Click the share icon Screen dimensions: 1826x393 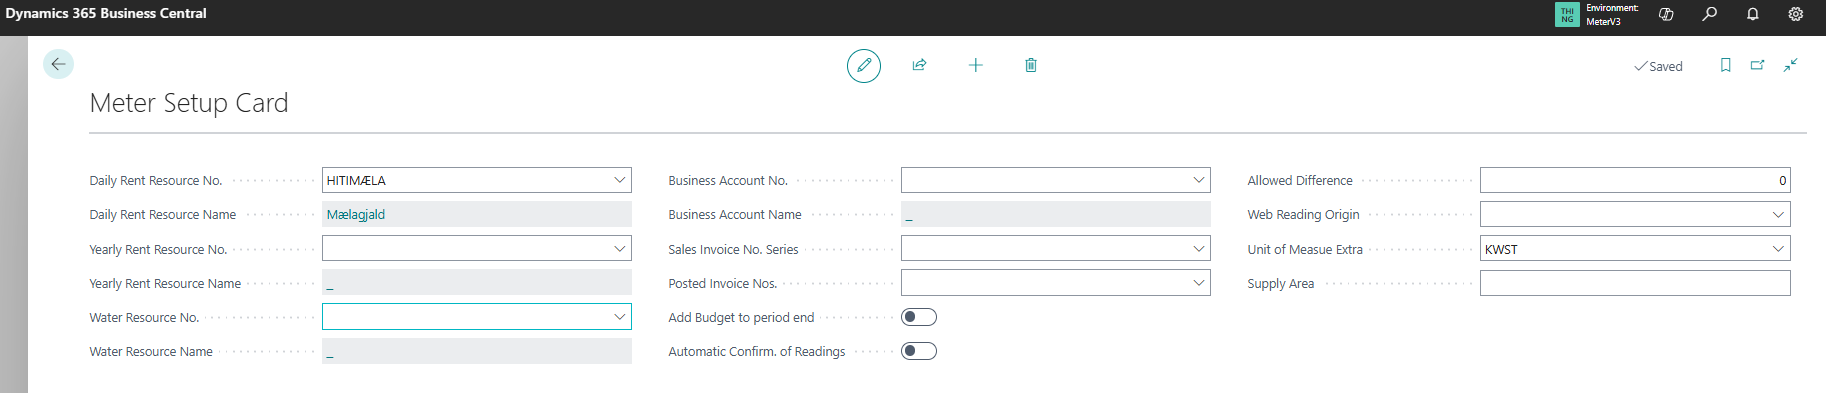pyautogui.click(x=919, y=65)
